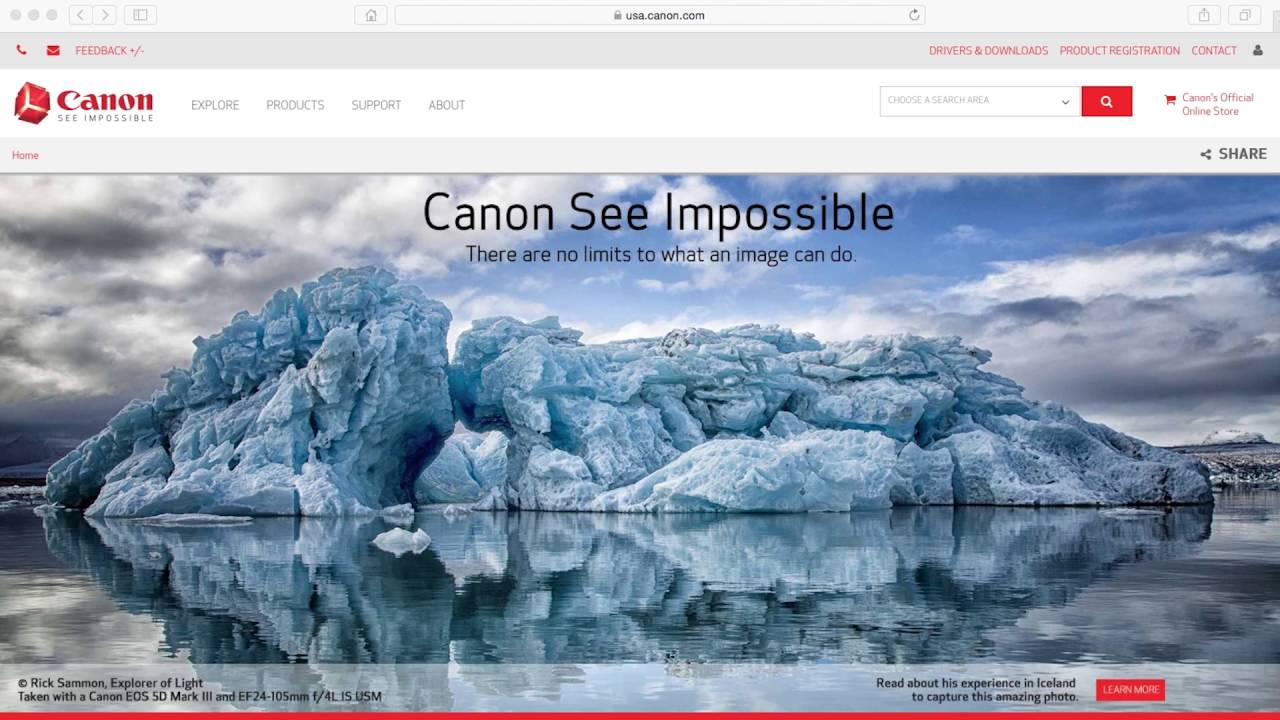Click the Home breadcrumb link

[x=25, y=155]
